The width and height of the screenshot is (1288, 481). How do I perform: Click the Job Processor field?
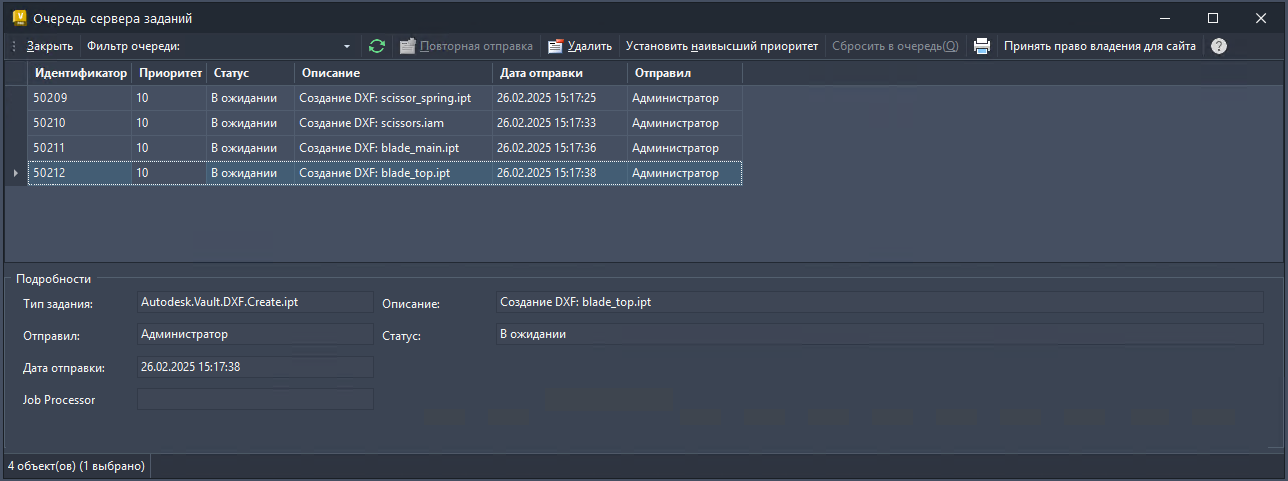point(254,399)
